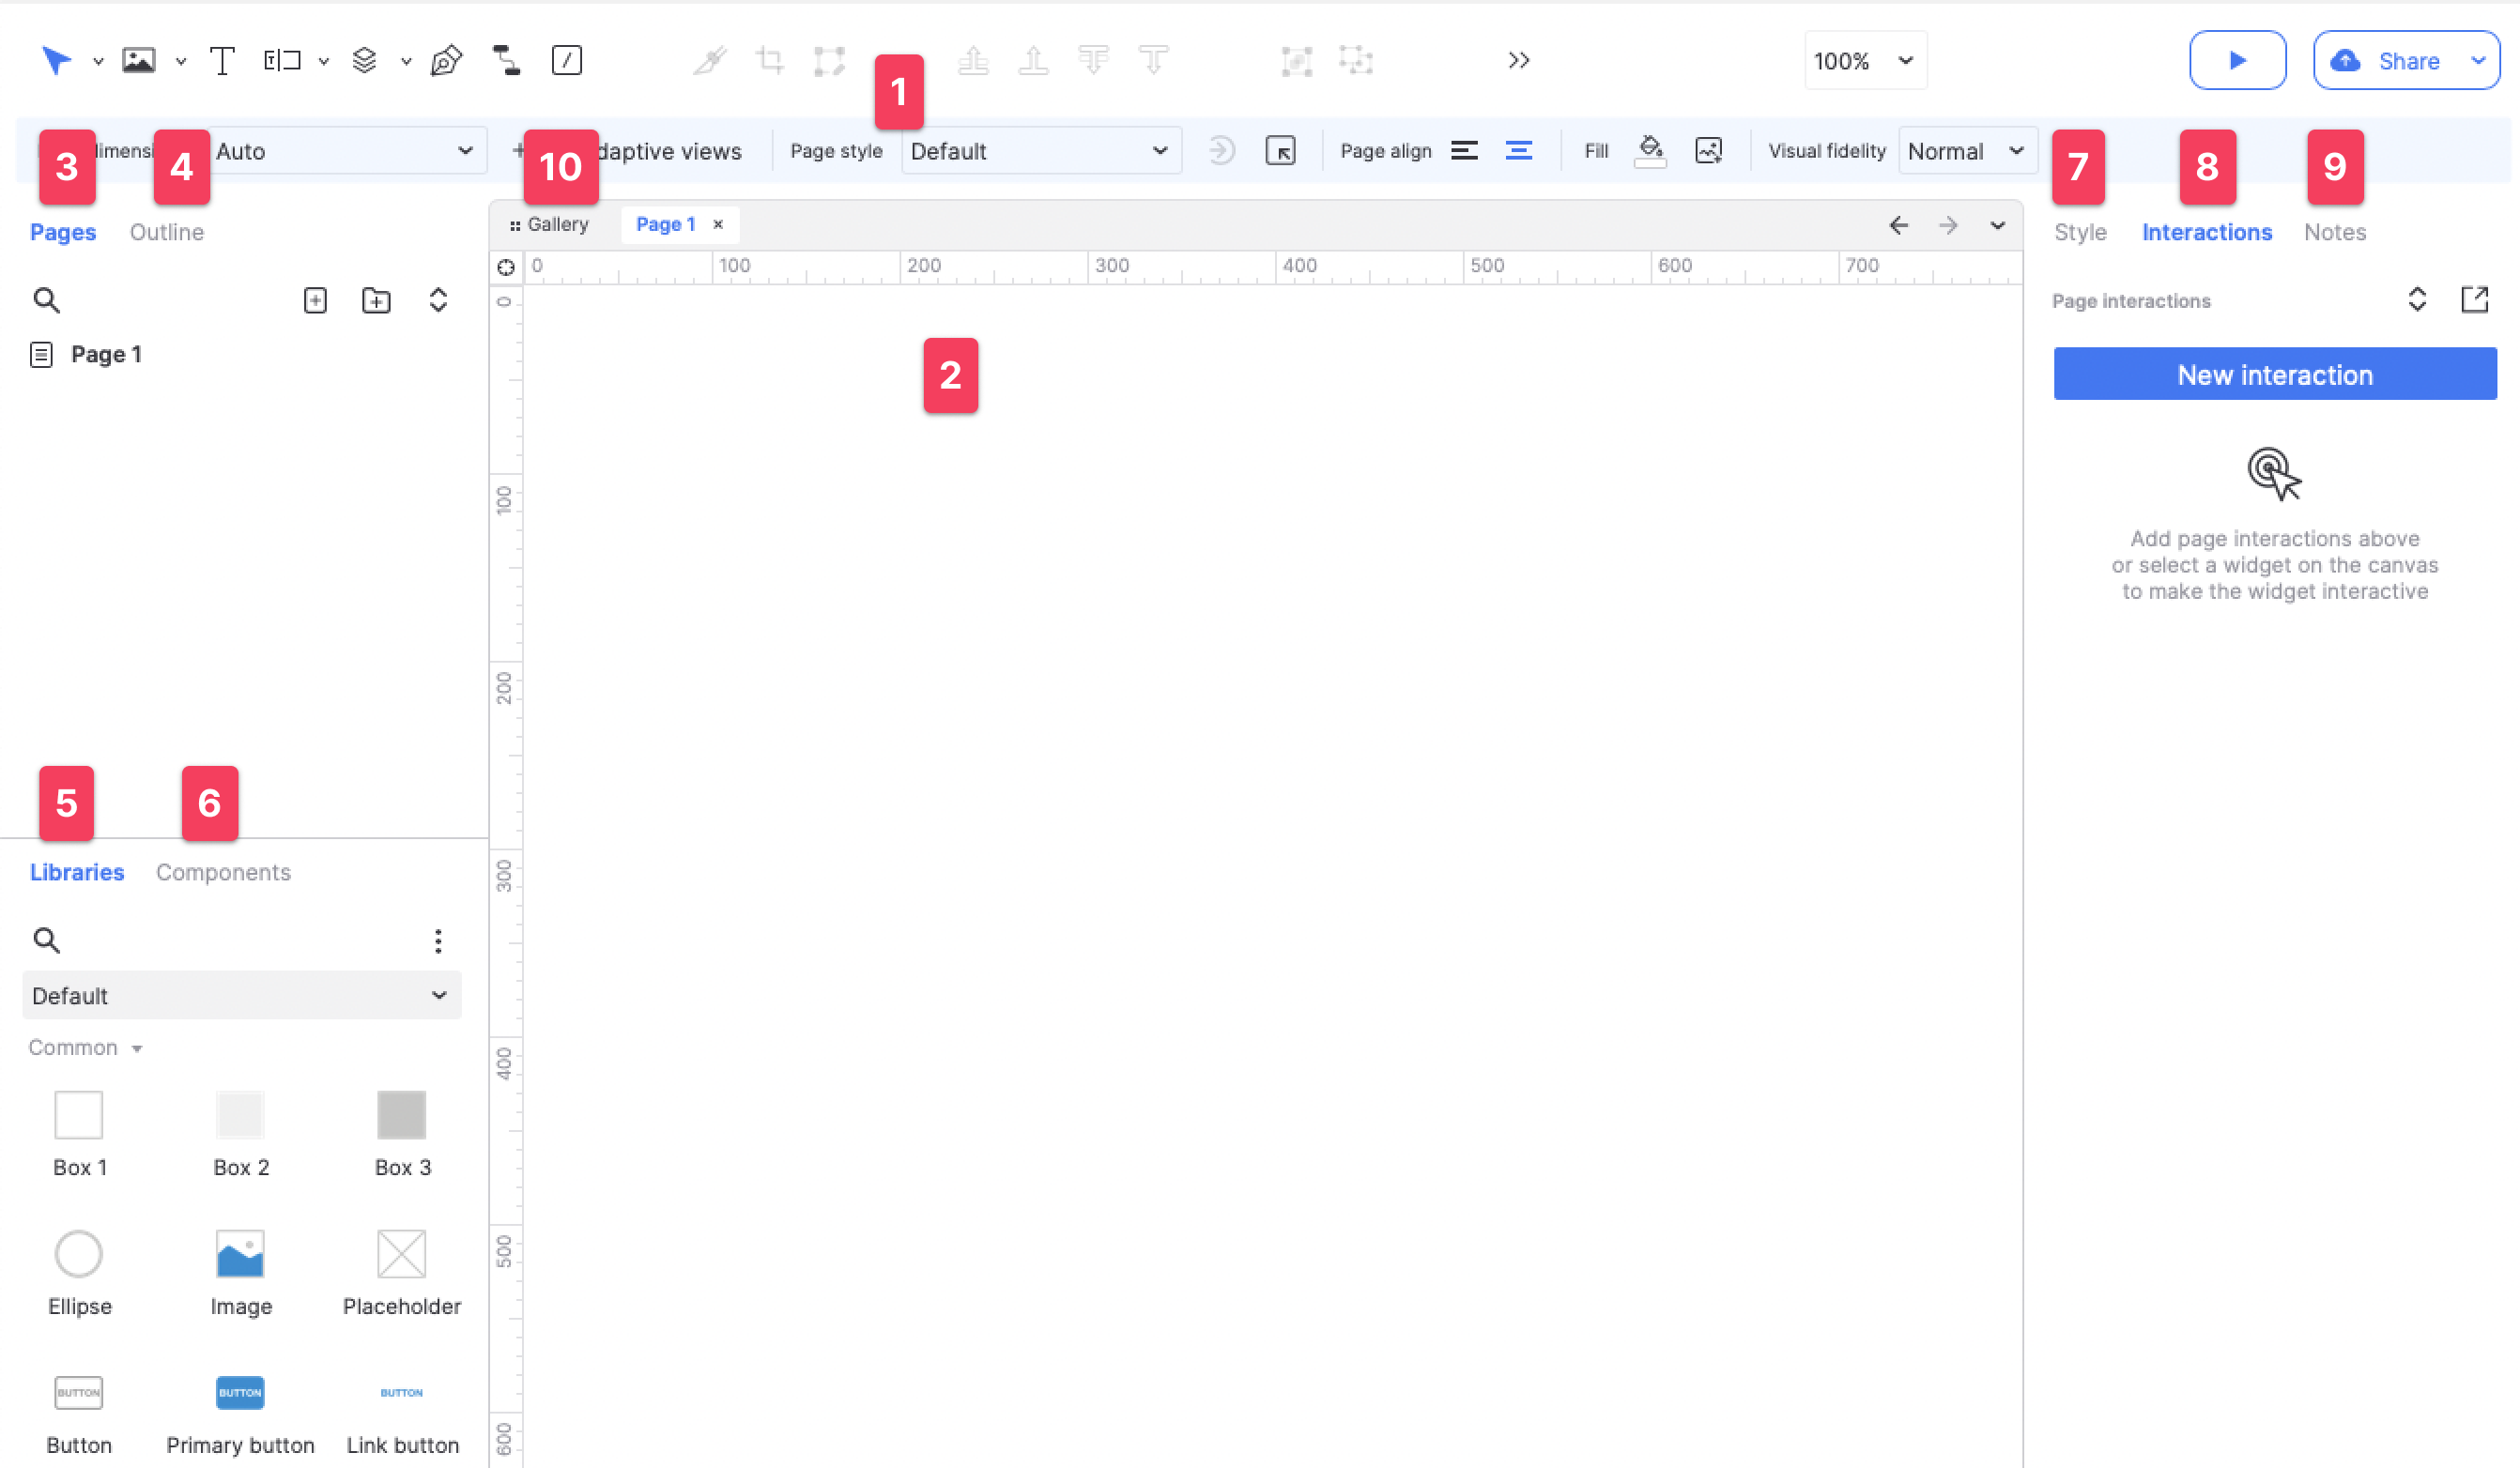The image size is (2520, 1468).
Task: Open the library options three-dot menu
Action: click(x=438, y=941)
